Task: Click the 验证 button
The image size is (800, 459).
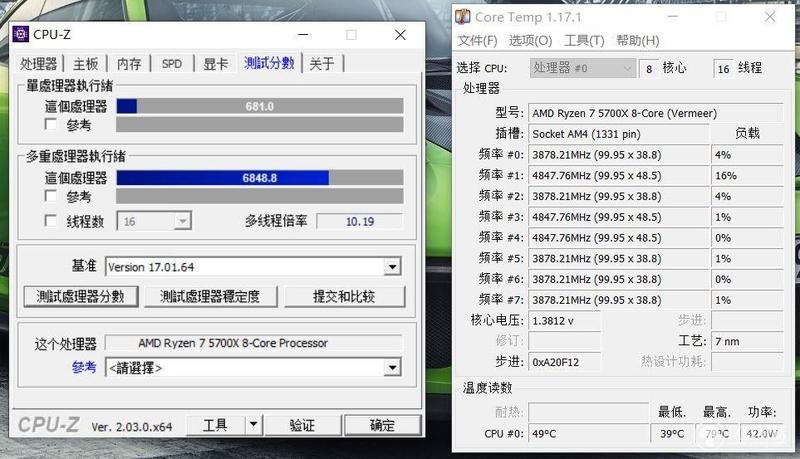Action: pos(302,424)
